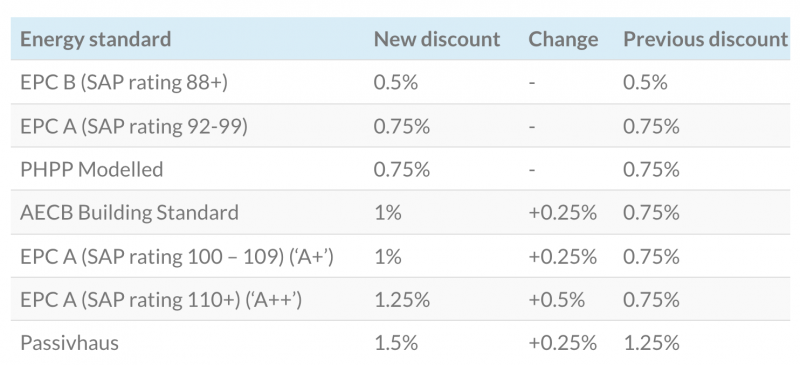
Task: Select the PHPP Modelled row label
Action: click(x=91, y=169)
